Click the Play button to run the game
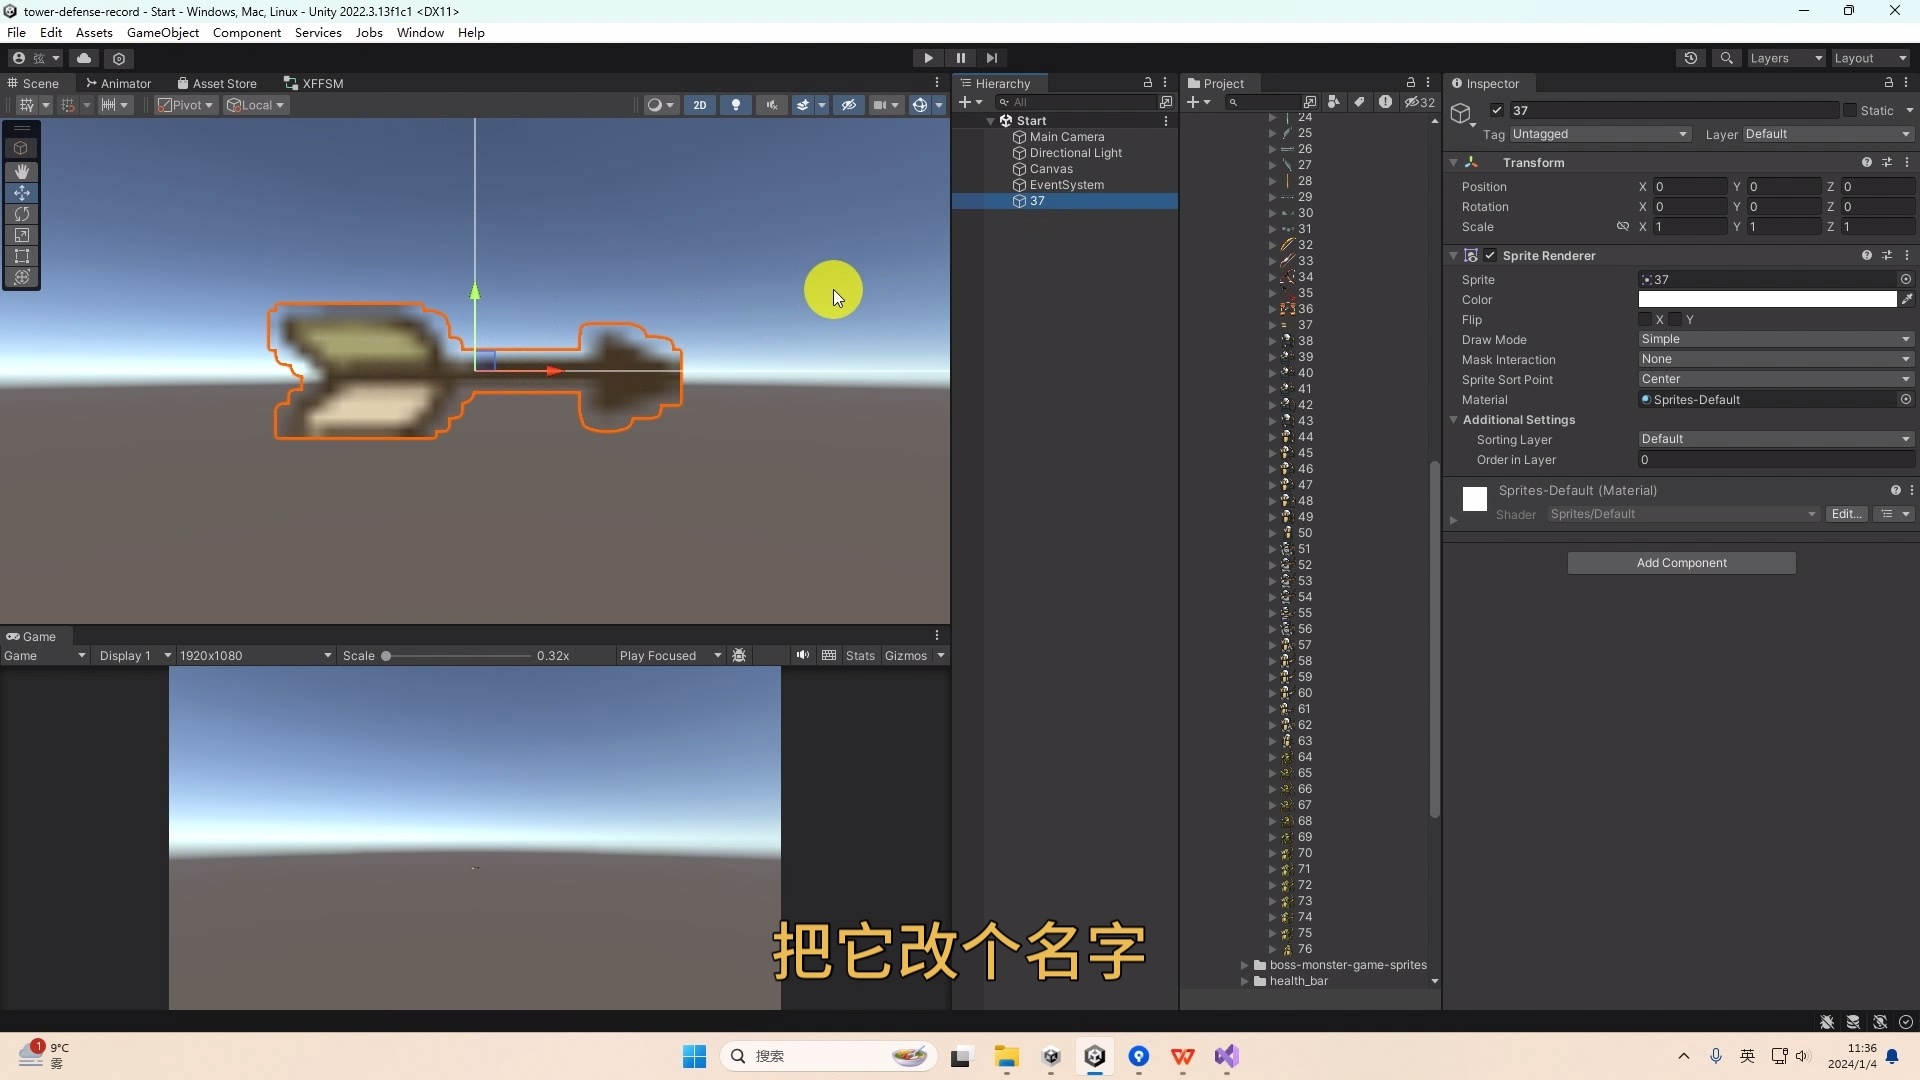This screenshot has width=1920, height=1080. (x=928, y=57)
